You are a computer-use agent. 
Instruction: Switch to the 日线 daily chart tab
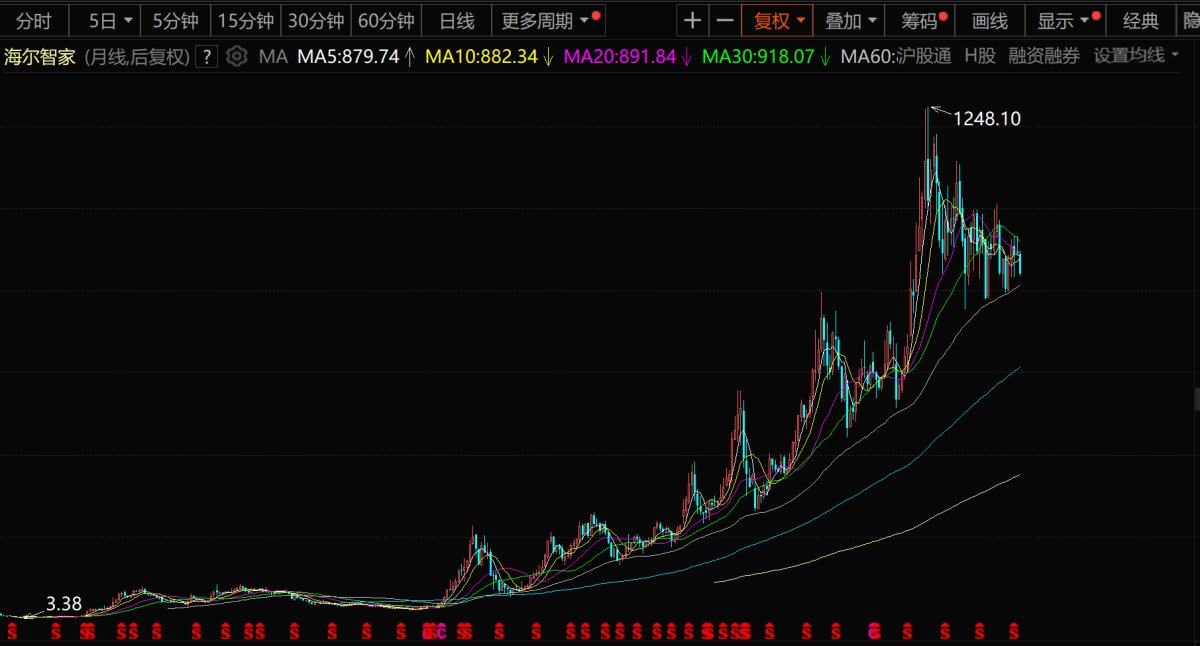click(x=457, y=21)
